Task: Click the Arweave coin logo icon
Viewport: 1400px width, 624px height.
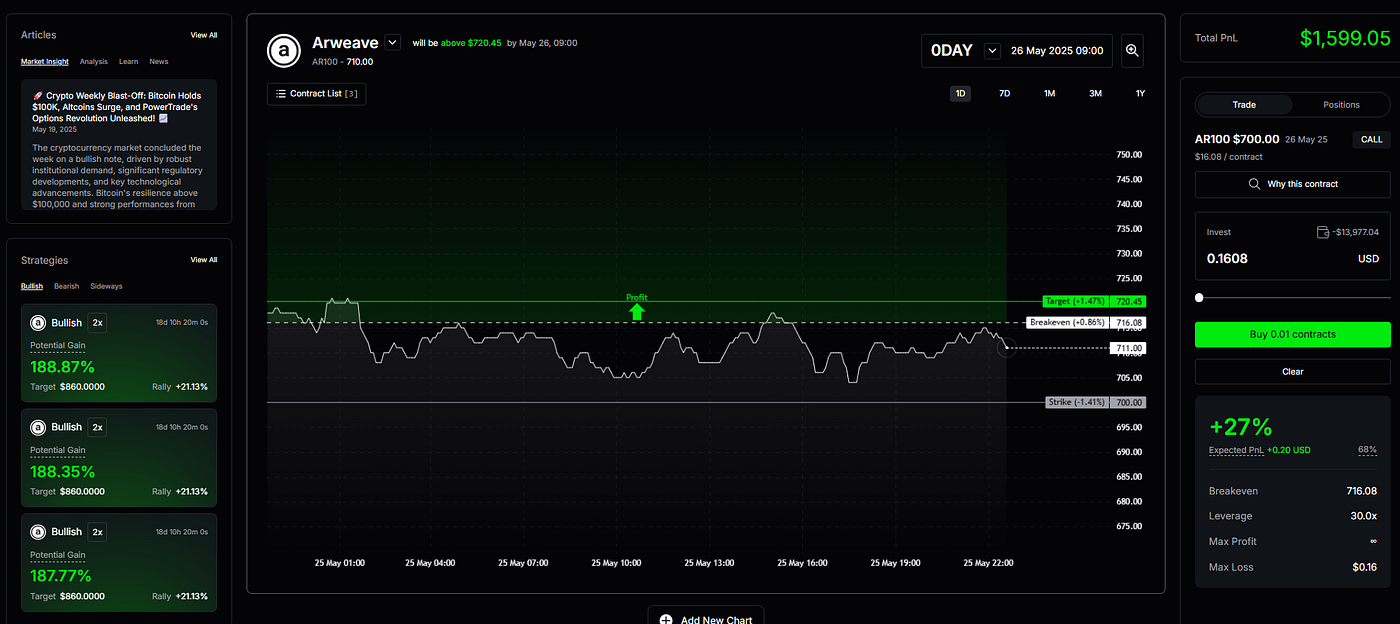Action: click(285, 50)
